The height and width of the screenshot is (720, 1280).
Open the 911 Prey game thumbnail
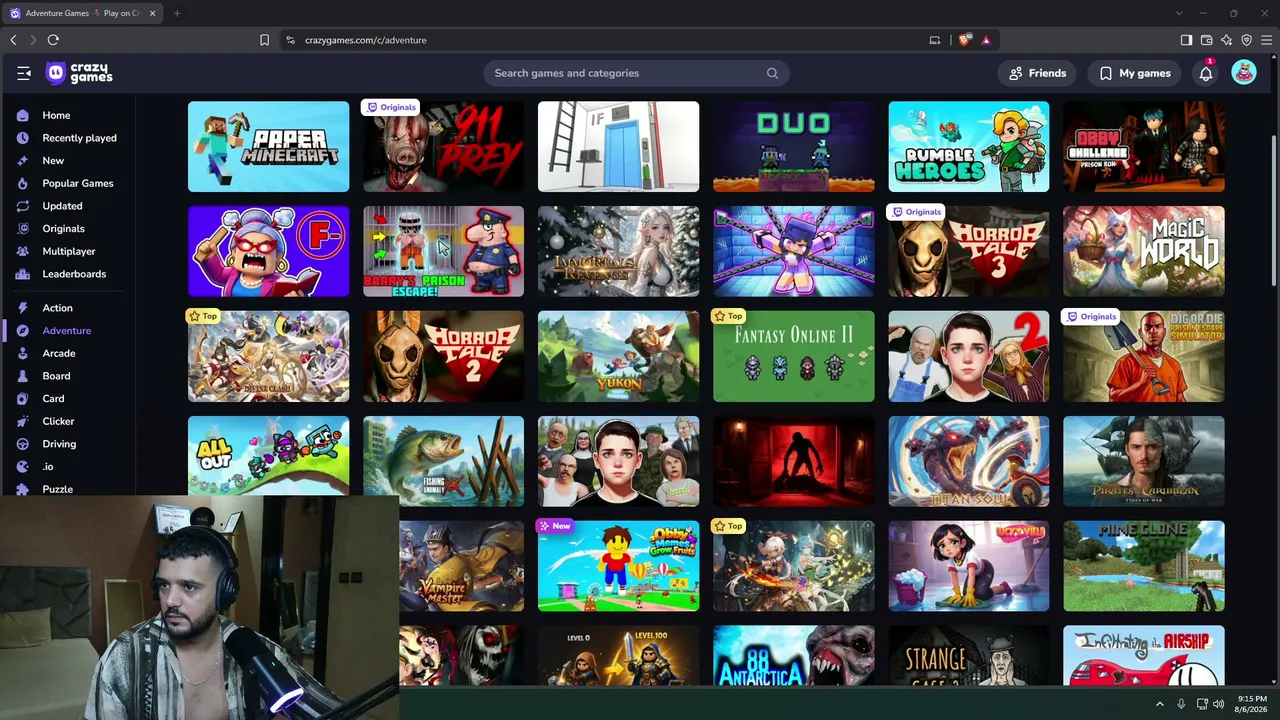click(x=443, y=146)
